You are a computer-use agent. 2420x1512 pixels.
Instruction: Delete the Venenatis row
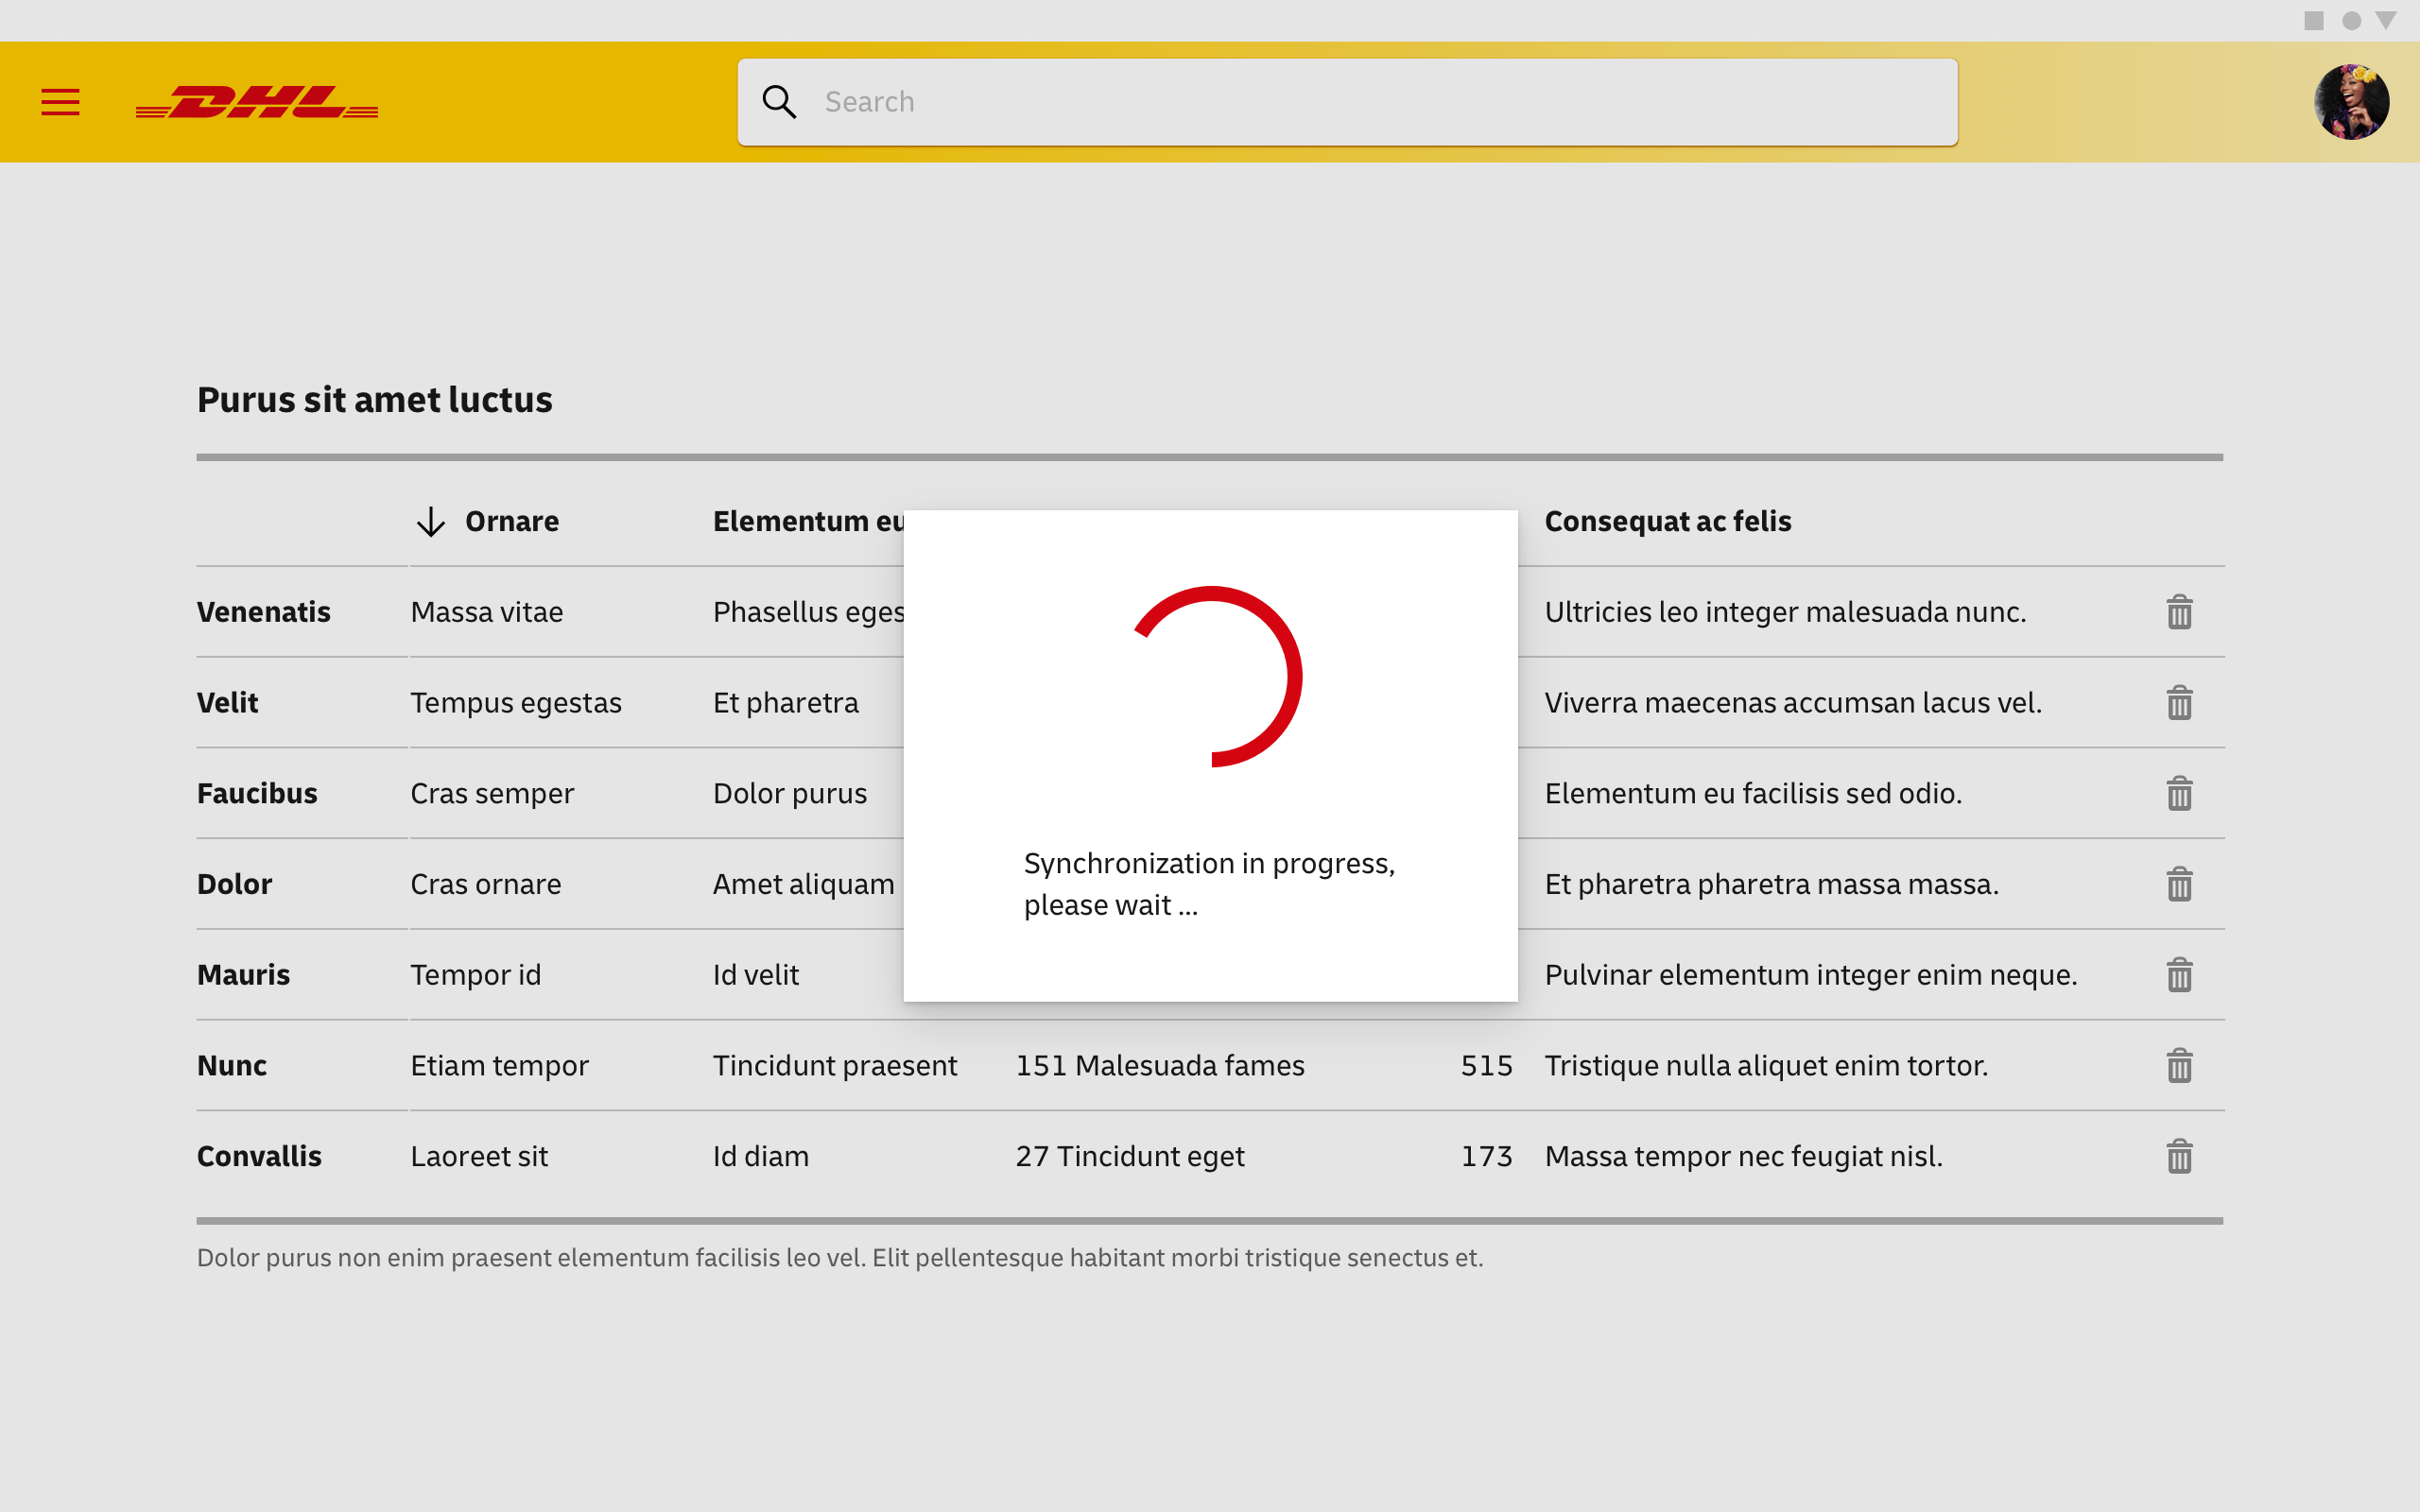pos(2179,612)
